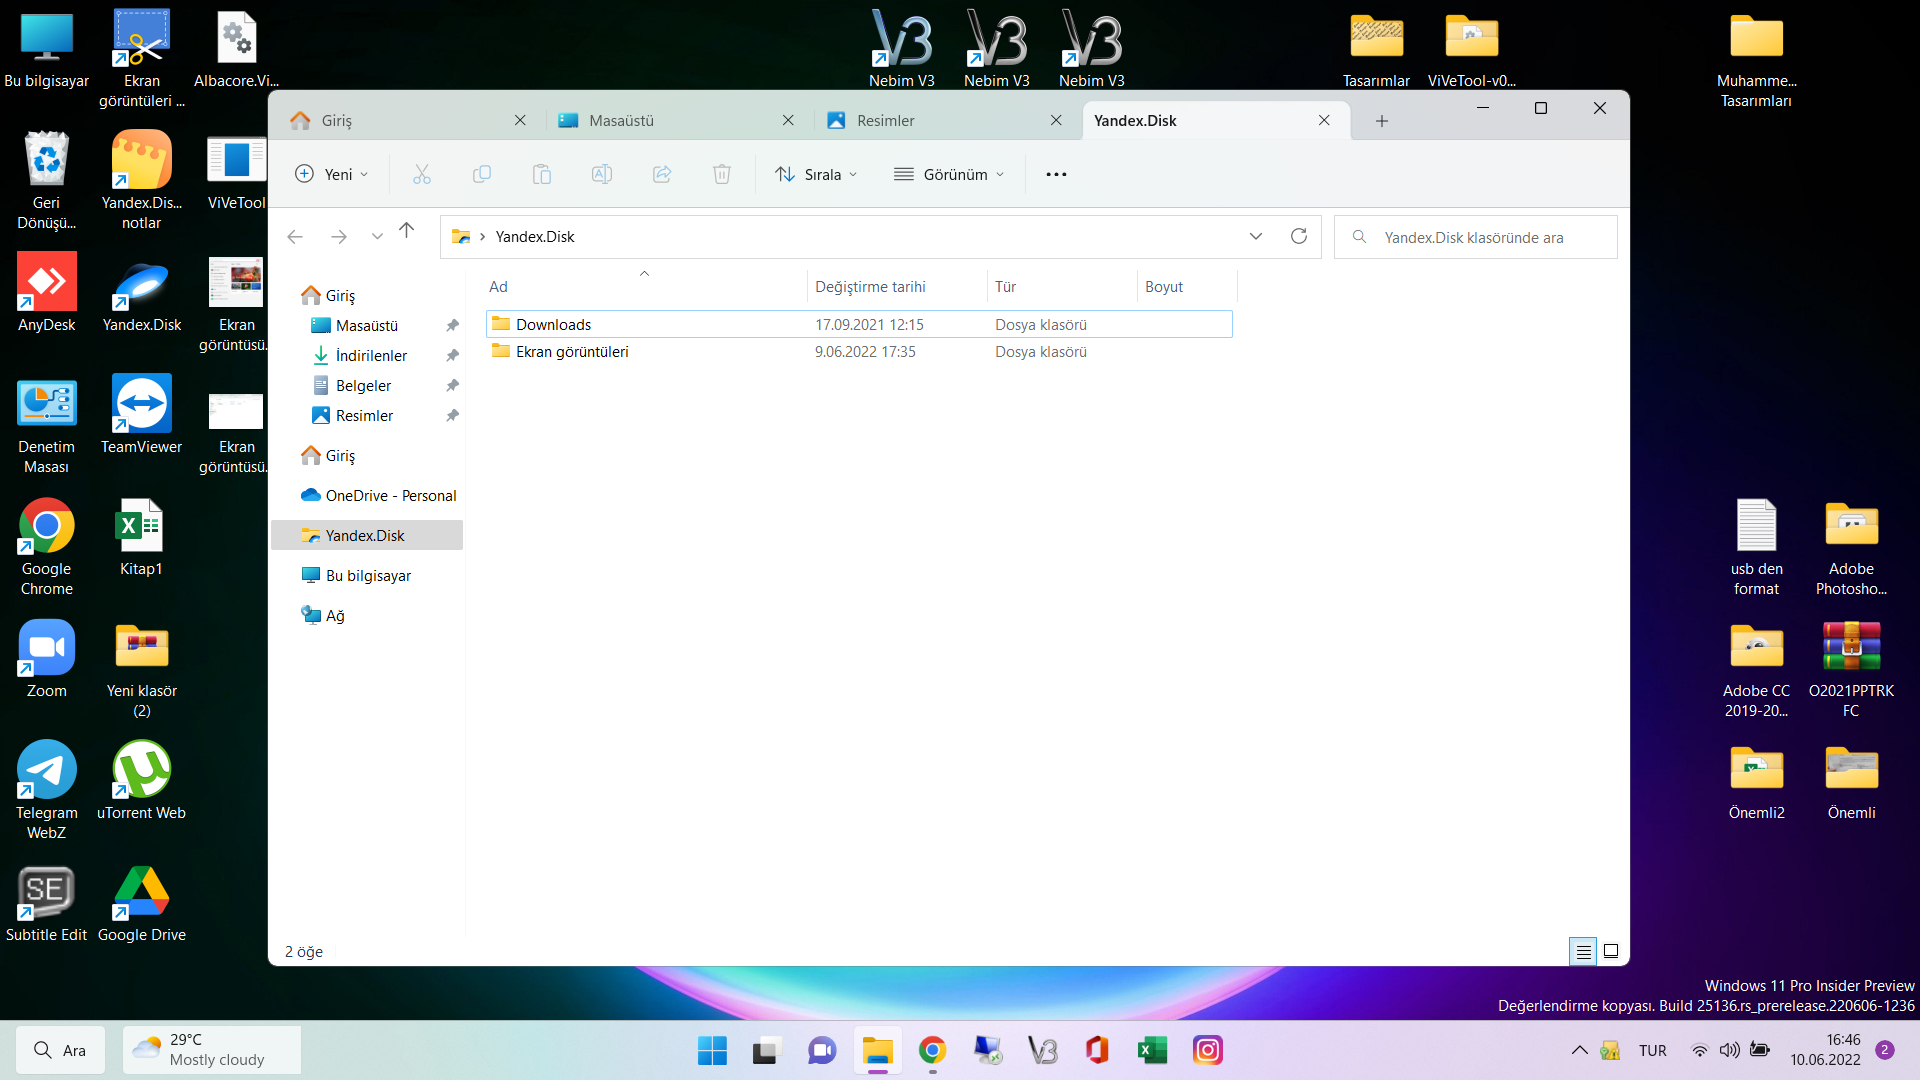Switch to details view layout toggle
The height and width of the screenshot is (1080, 1920).
1583,951
